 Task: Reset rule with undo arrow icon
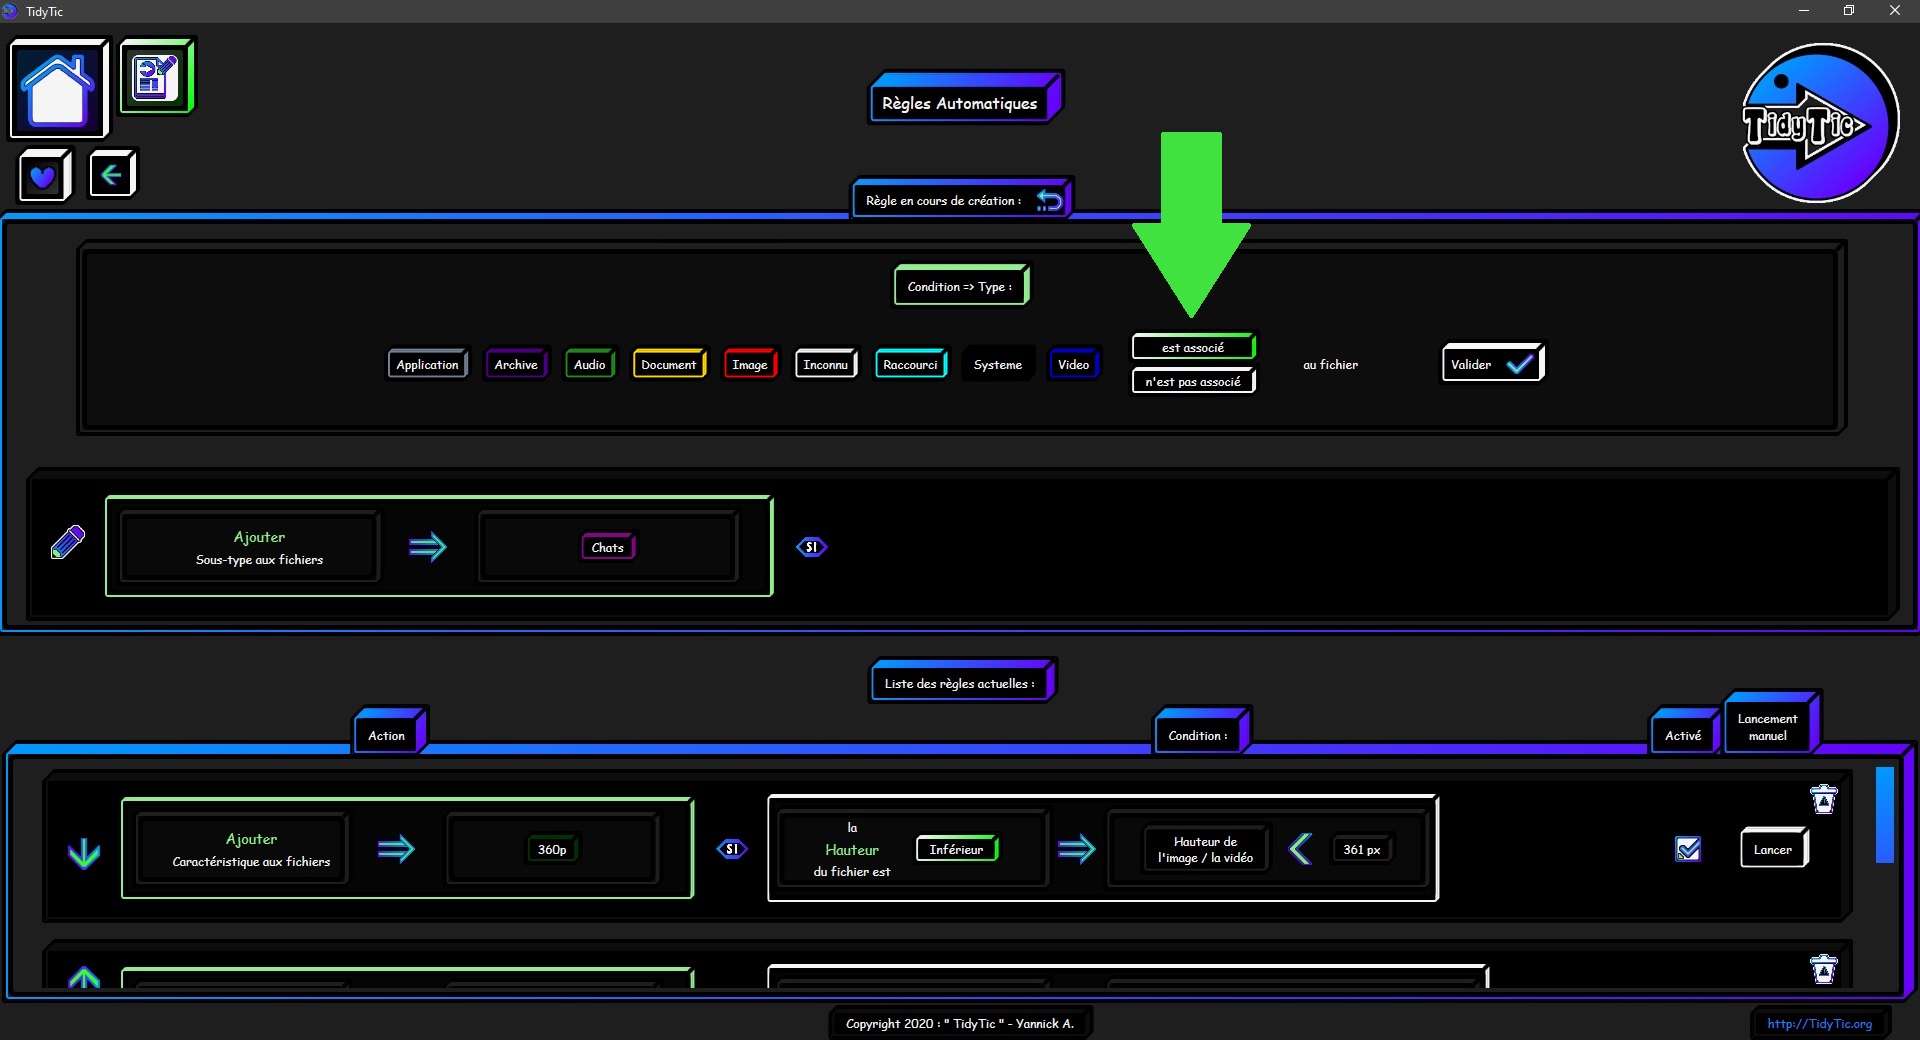coord(1049,201)
